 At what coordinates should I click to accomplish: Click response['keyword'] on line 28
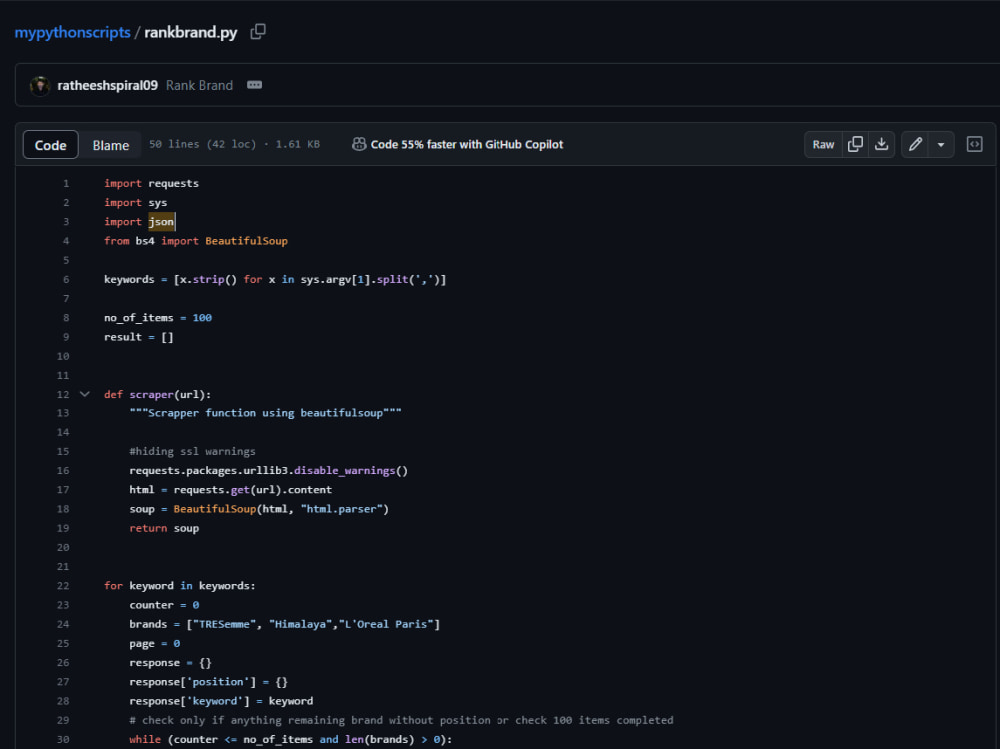click(189, 701)
